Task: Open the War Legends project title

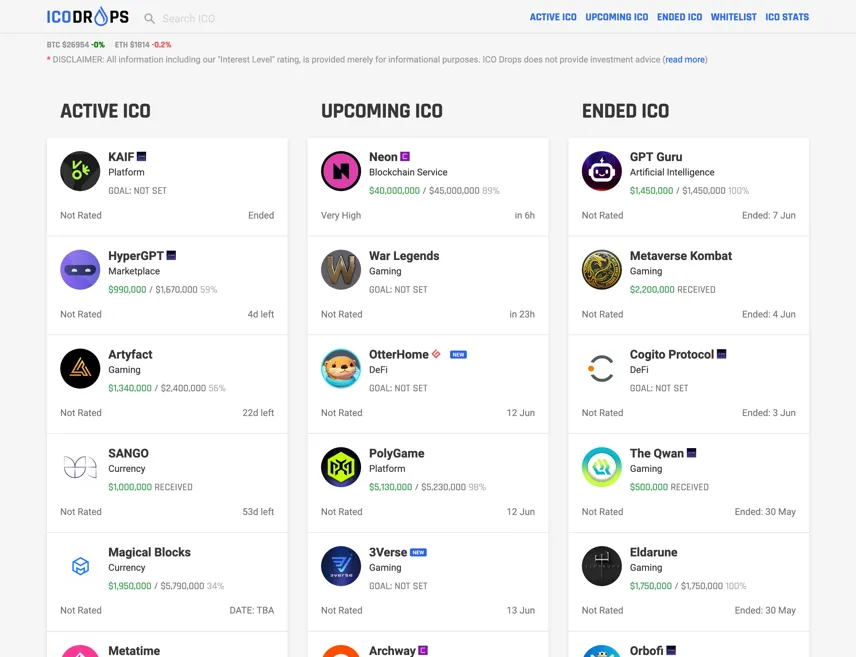Action: click(404, 256)
